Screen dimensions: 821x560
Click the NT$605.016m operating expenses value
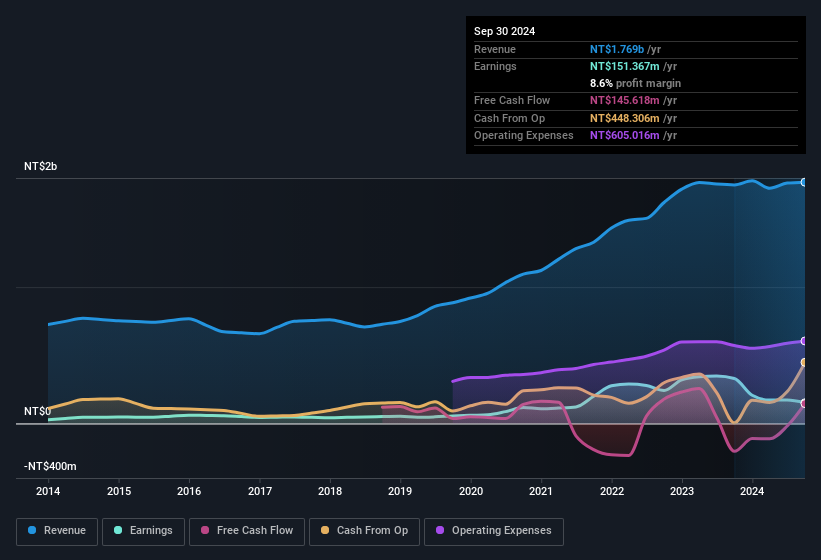[625, 136]
